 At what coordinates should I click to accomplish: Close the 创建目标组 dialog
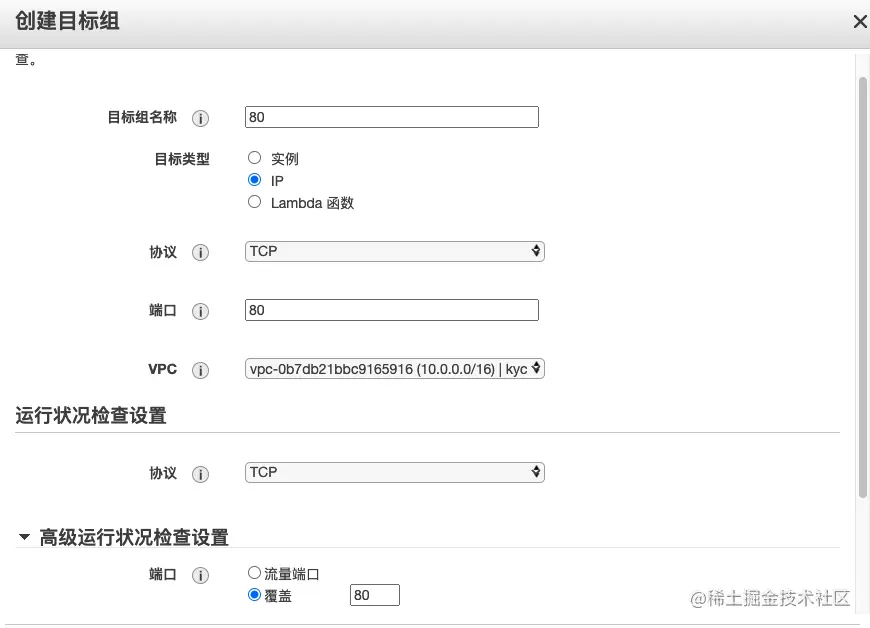(x=859, y=22)
